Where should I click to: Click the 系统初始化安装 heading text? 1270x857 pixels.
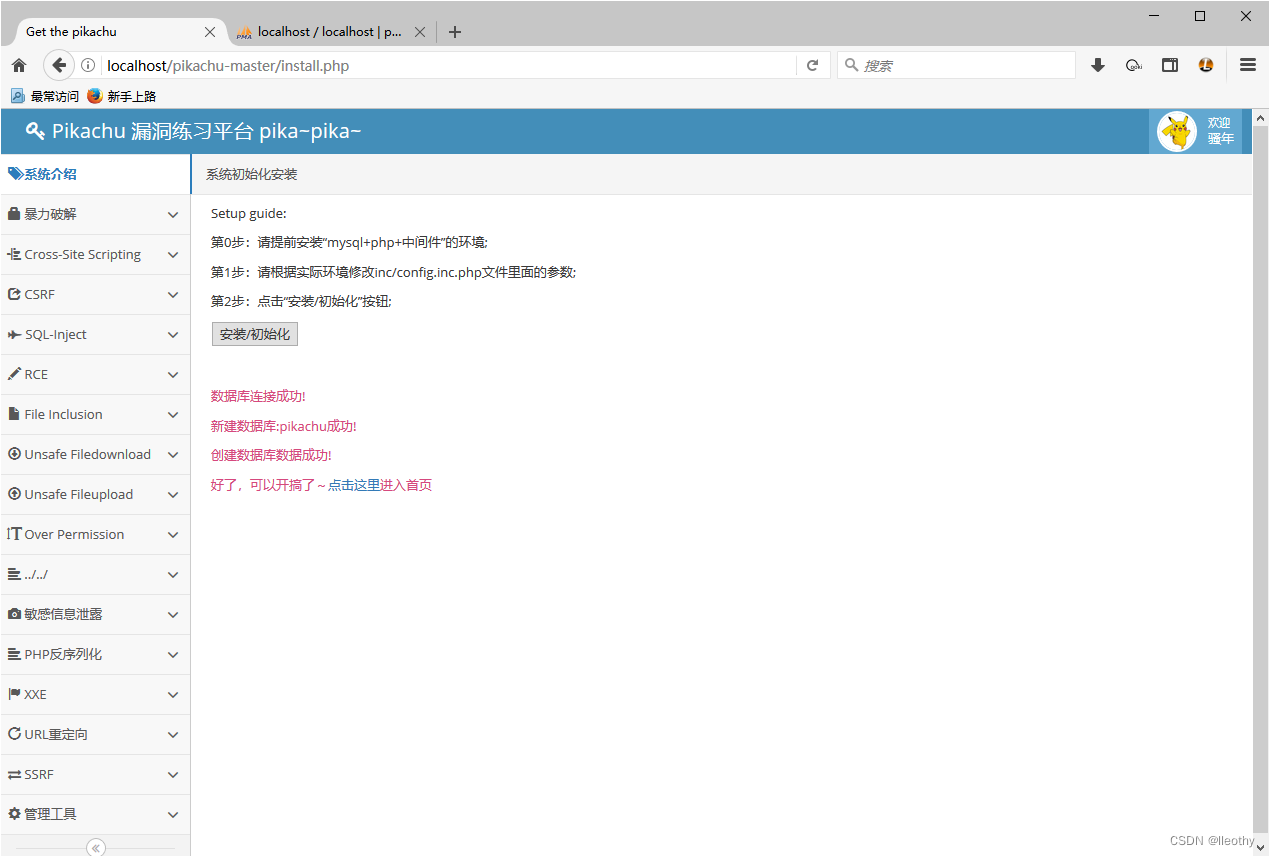(252, 174)
